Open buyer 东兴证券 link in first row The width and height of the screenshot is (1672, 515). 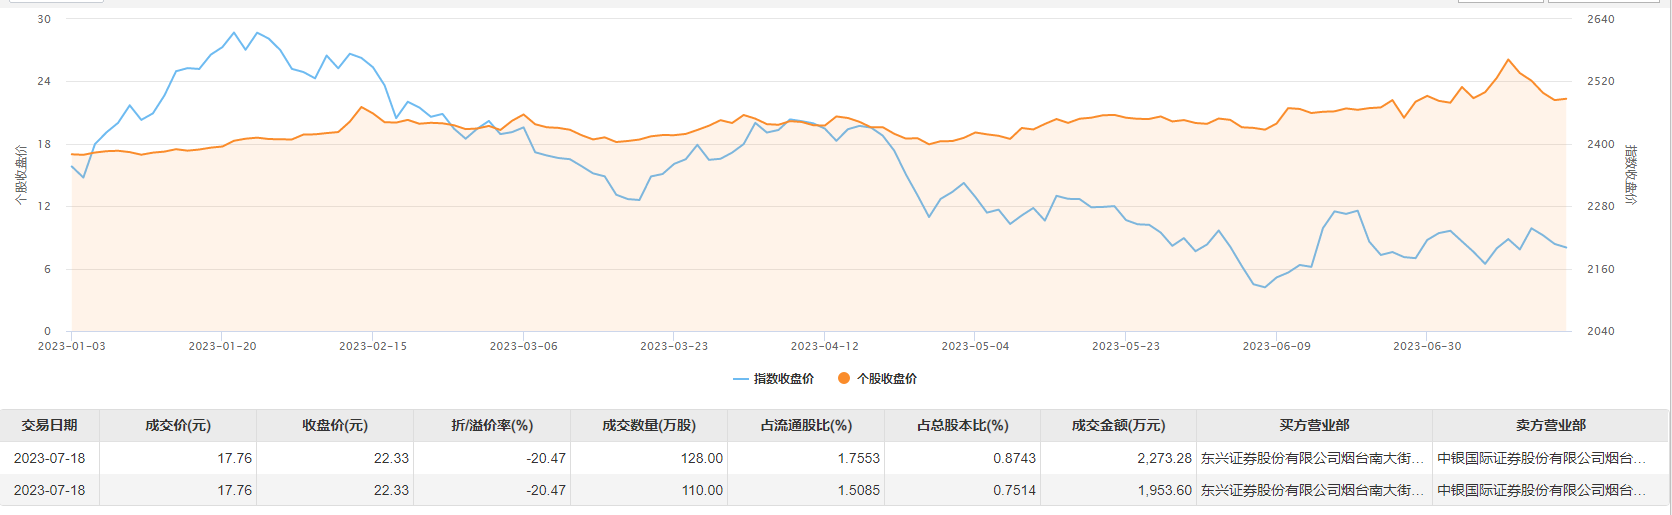pyautogui.click(x=1312, y=458)
